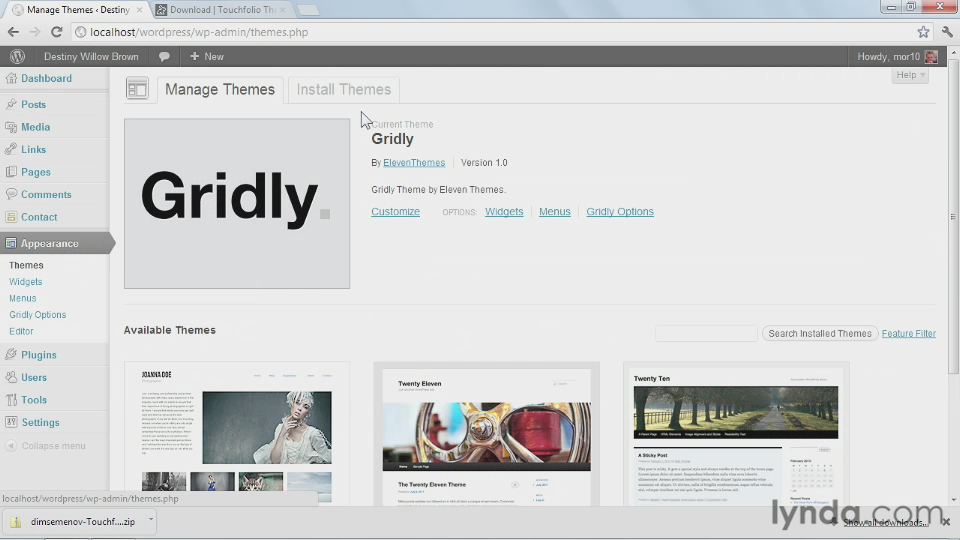Screen dimensions: 960x540
Task: Click the Customize link for Gridly theme
Action: (x=396, y=211)
